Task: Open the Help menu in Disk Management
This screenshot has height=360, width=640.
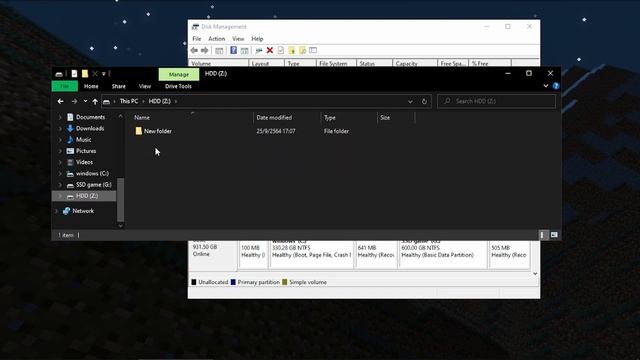Action: coord(257,39)
